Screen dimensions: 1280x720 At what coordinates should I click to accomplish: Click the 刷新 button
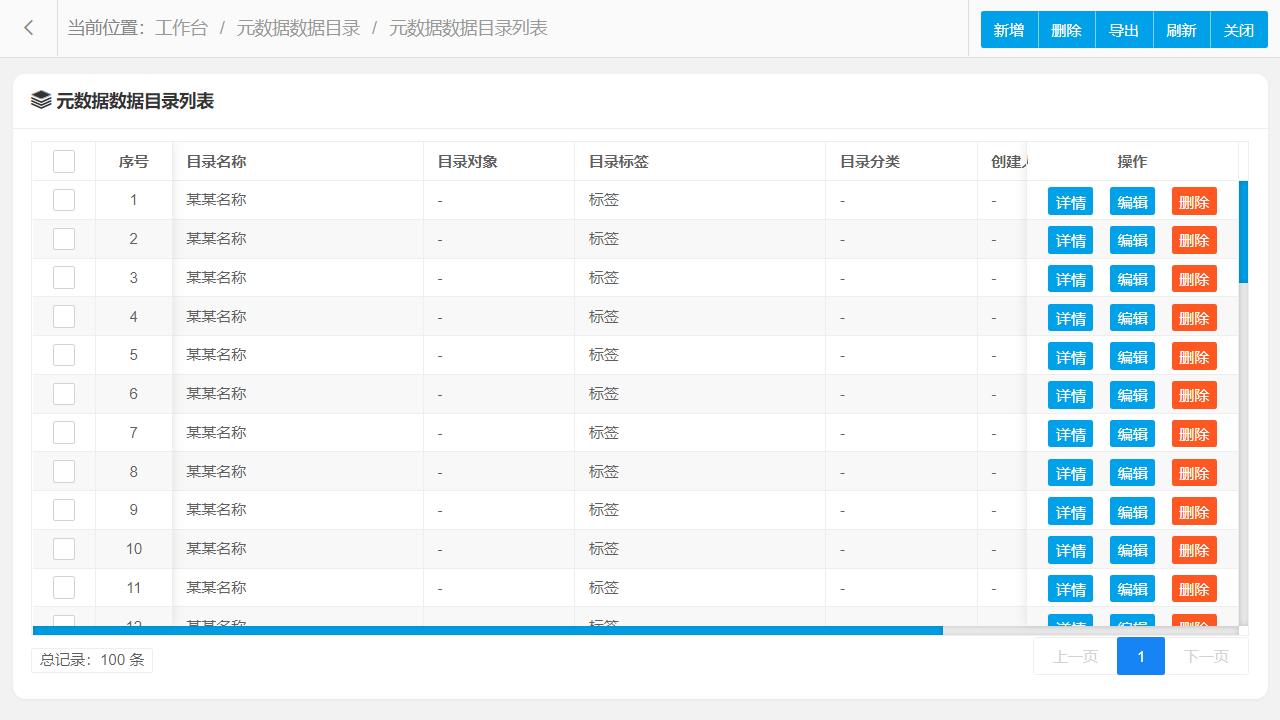[x=1181, y=30]
